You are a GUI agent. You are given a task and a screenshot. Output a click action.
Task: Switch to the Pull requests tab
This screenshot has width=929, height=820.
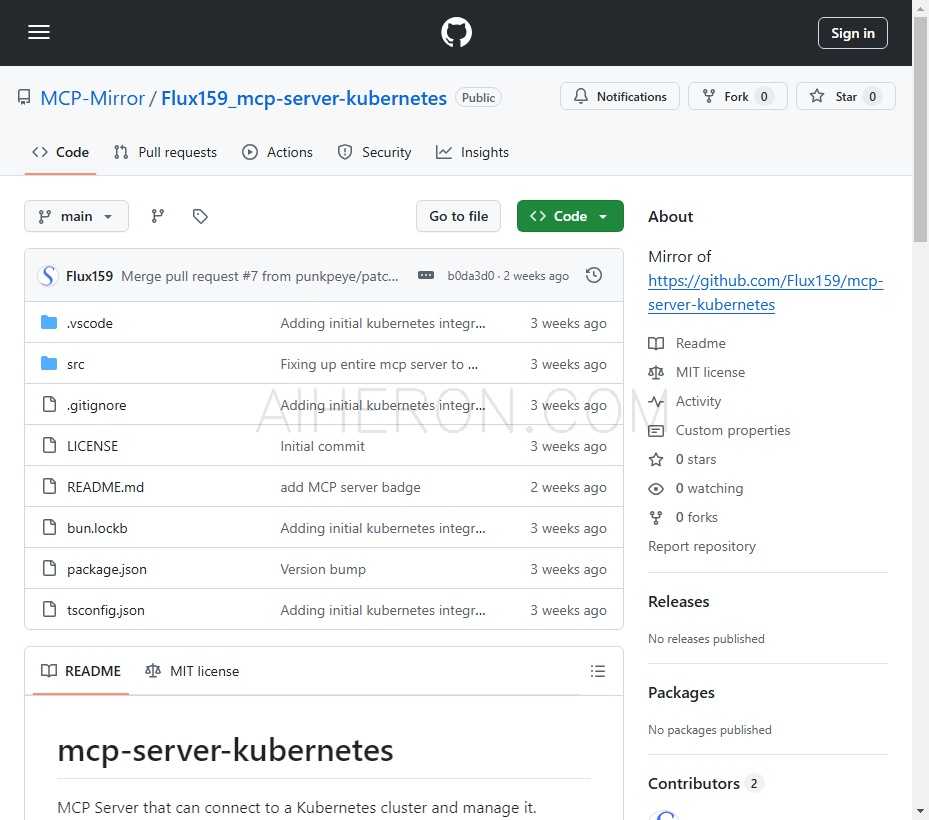click(165, 152)
